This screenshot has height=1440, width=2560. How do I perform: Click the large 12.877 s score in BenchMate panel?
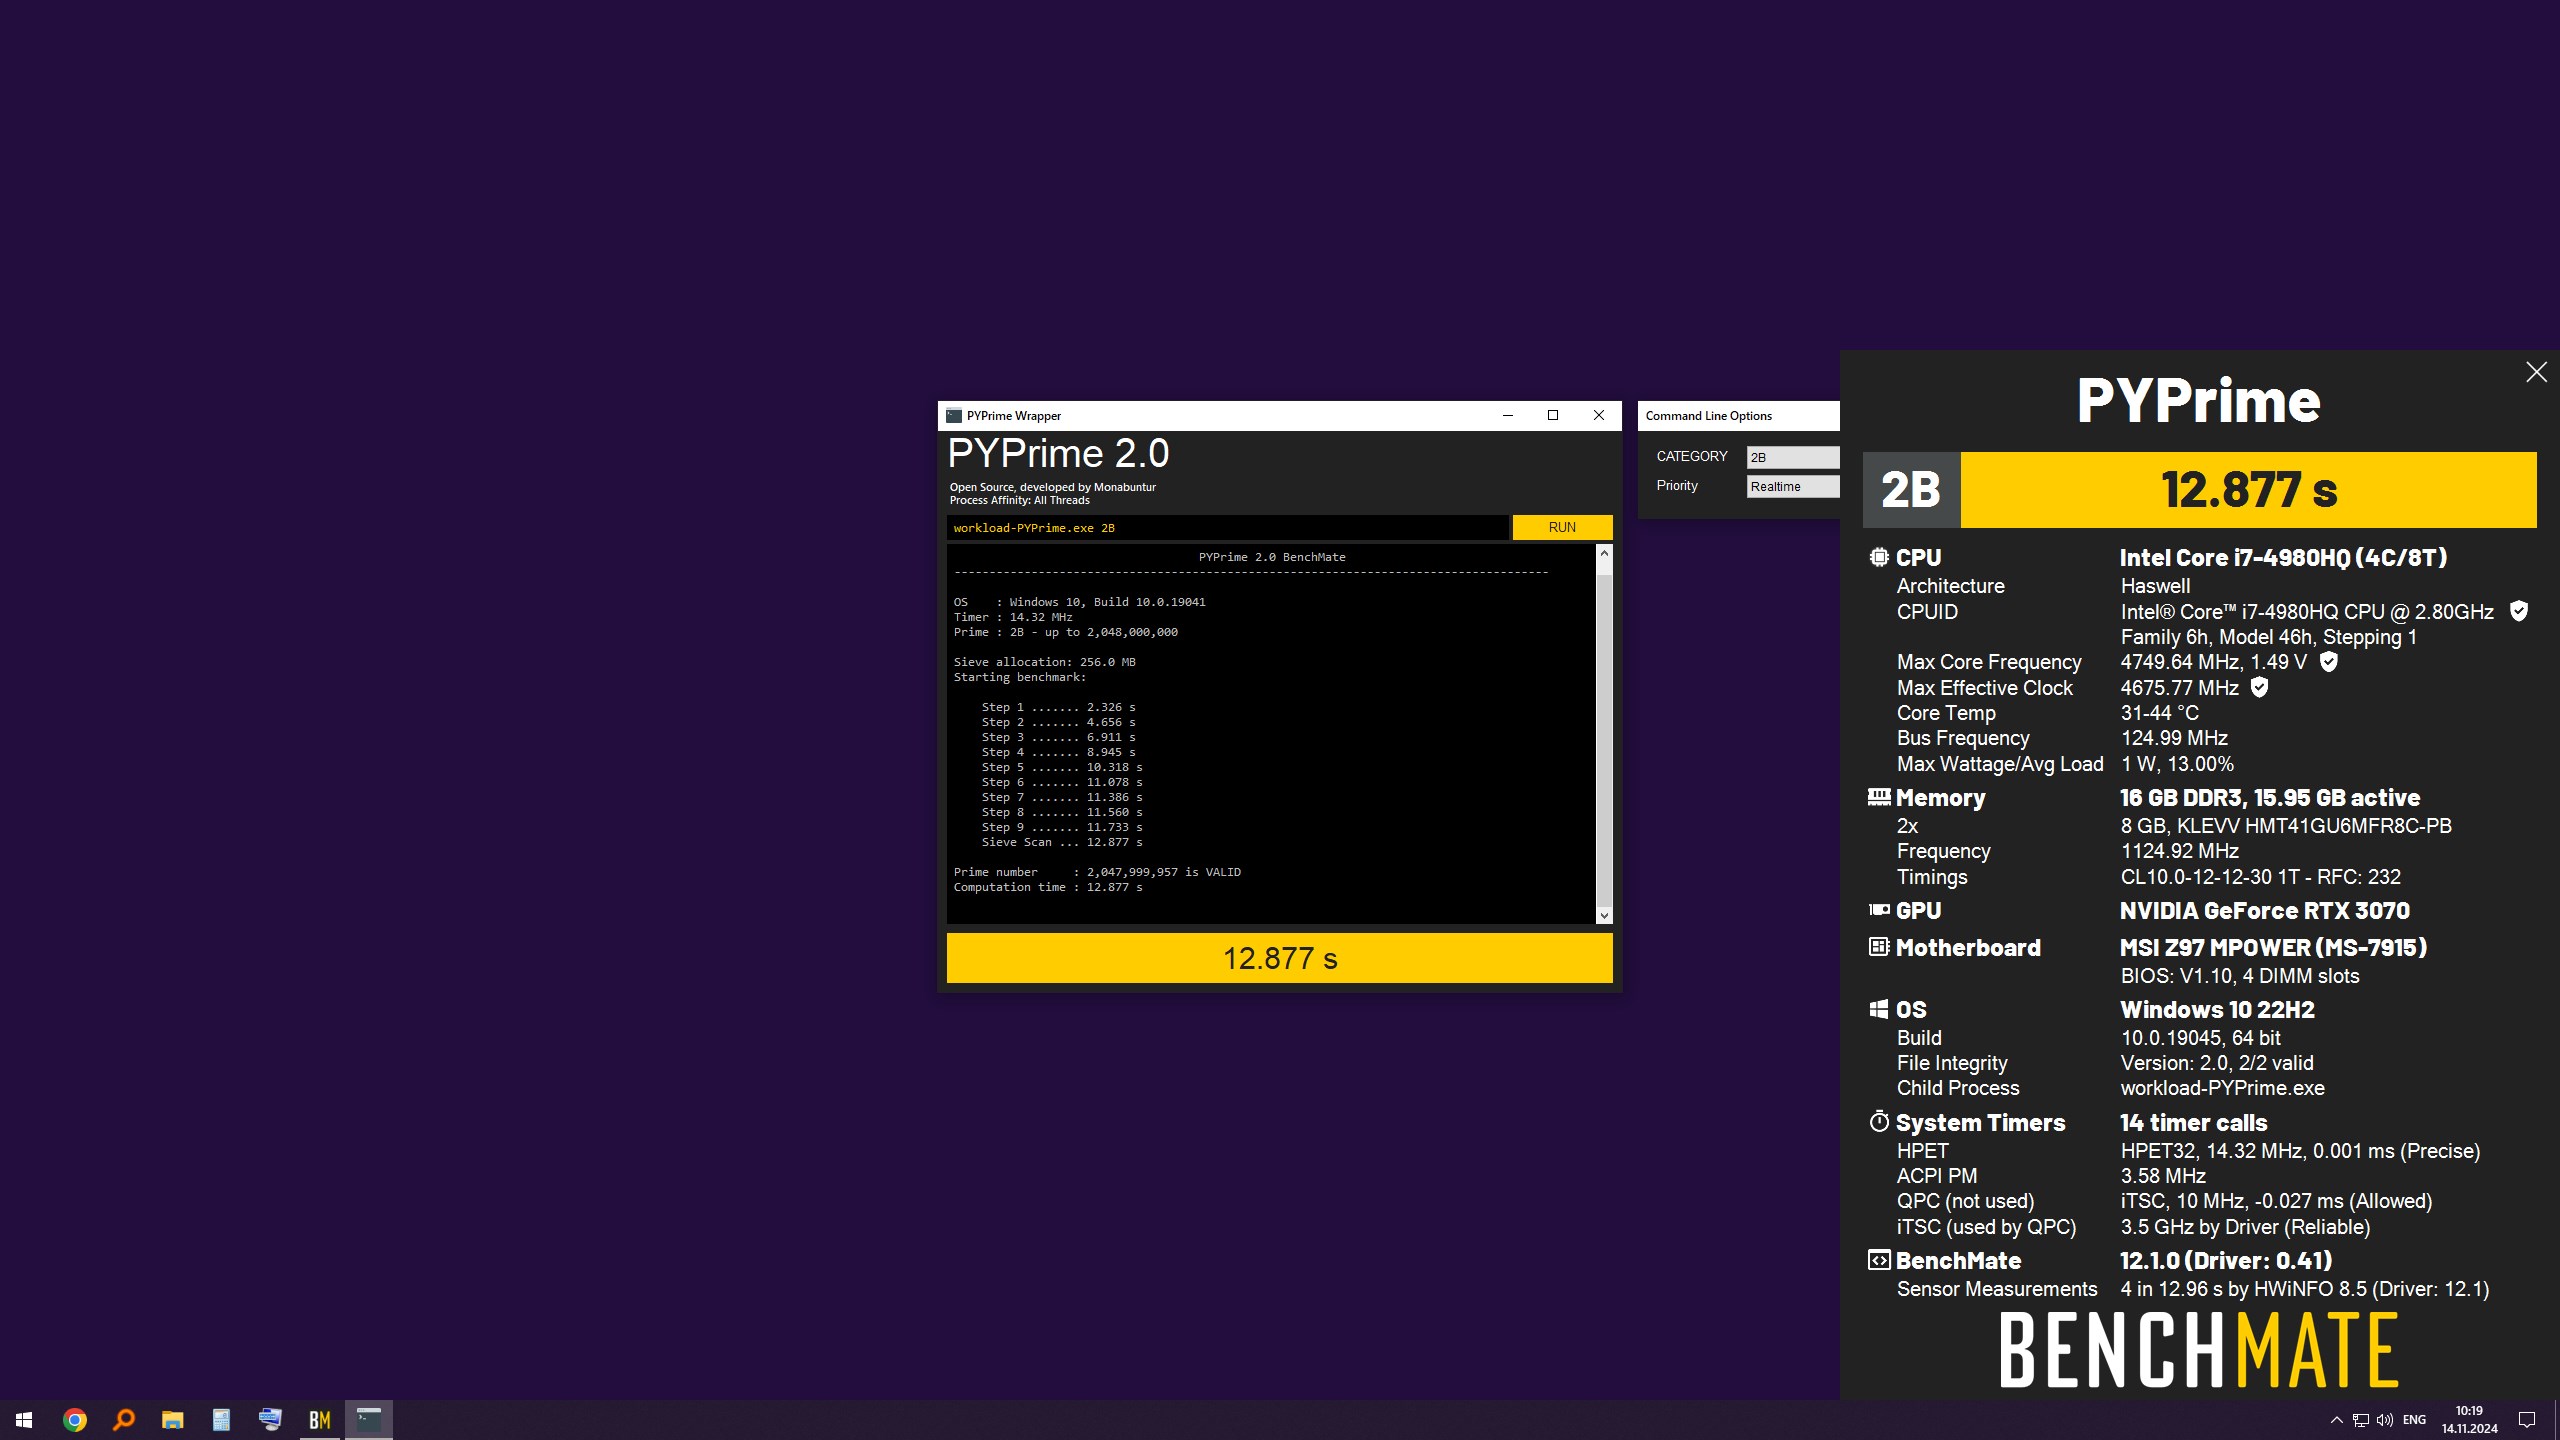coord(2249,490)
